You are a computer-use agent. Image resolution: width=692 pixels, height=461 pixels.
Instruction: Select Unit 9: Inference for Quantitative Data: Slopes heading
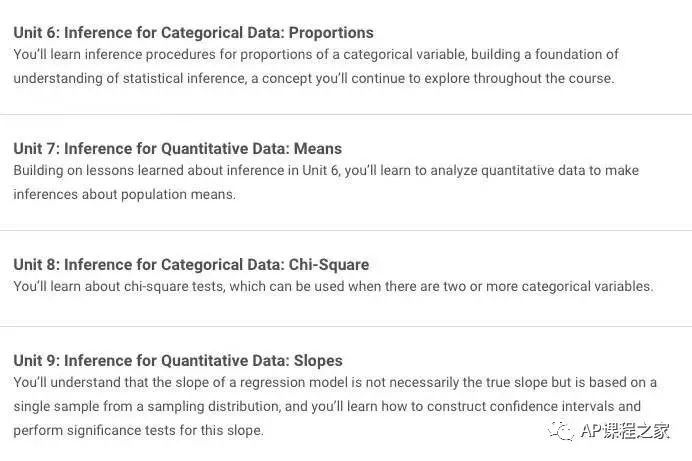pos(178,360)
